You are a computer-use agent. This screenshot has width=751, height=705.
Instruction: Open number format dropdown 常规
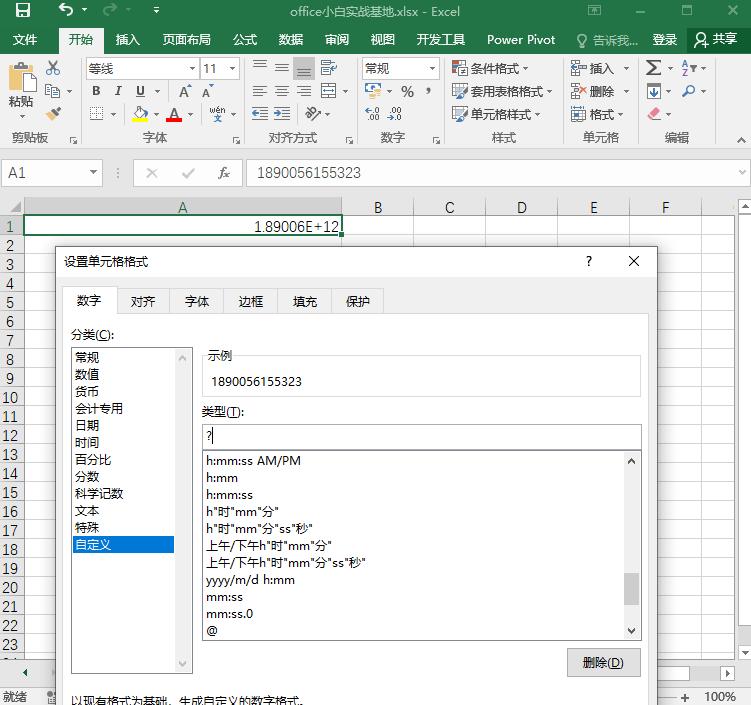(x=432, y=68)
